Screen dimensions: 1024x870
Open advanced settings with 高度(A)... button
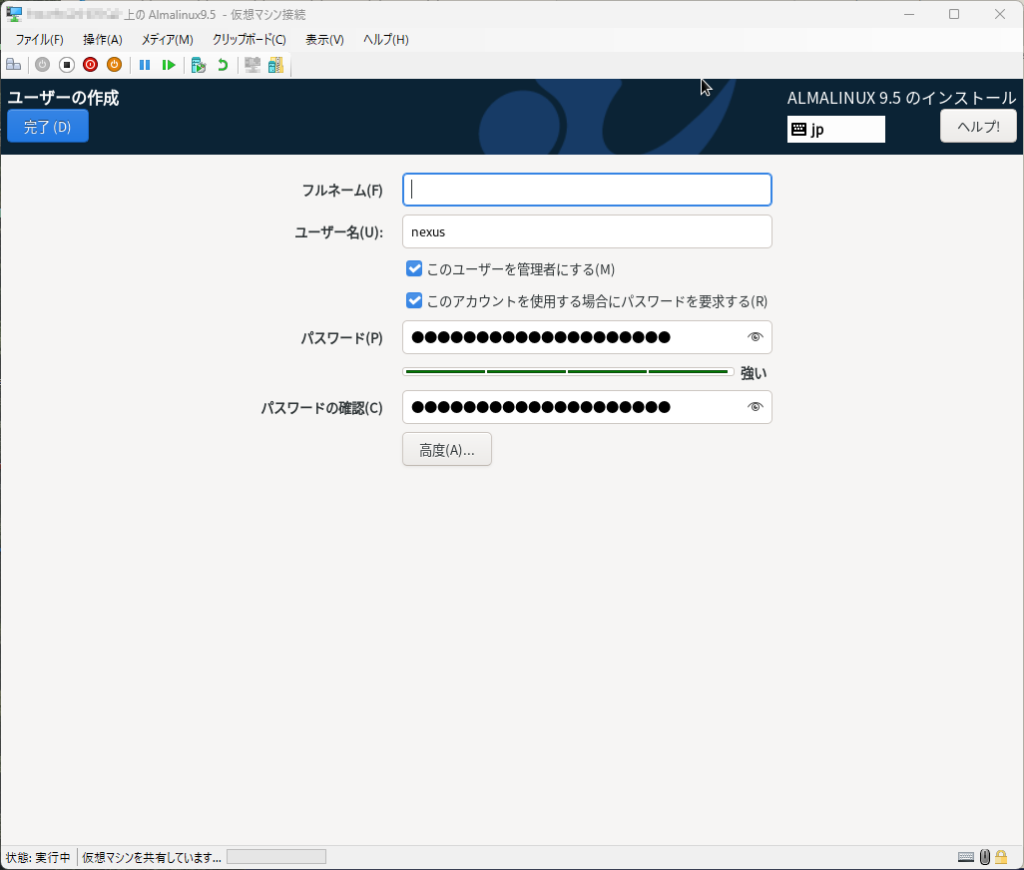pos(447,450)
